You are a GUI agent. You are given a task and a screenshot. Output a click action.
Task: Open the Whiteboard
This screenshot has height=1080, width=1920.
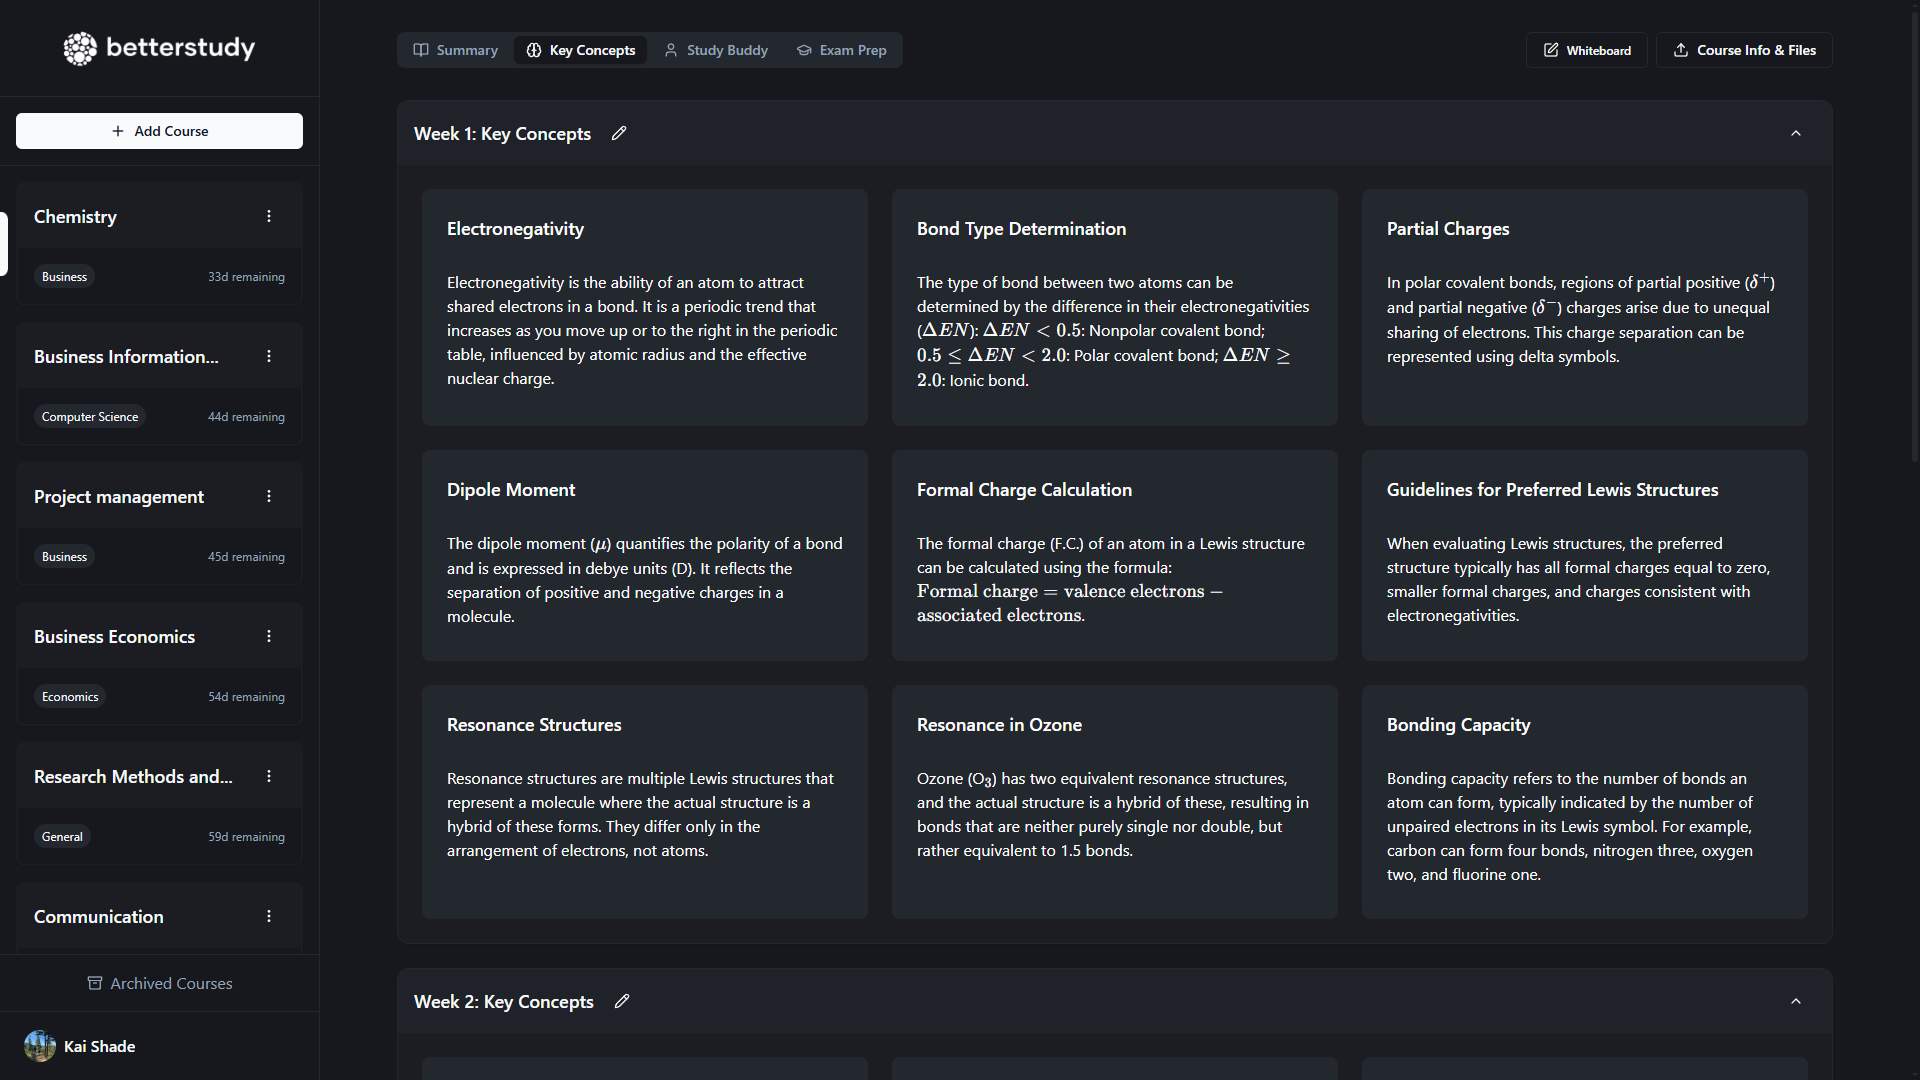tap(1587, 50)
